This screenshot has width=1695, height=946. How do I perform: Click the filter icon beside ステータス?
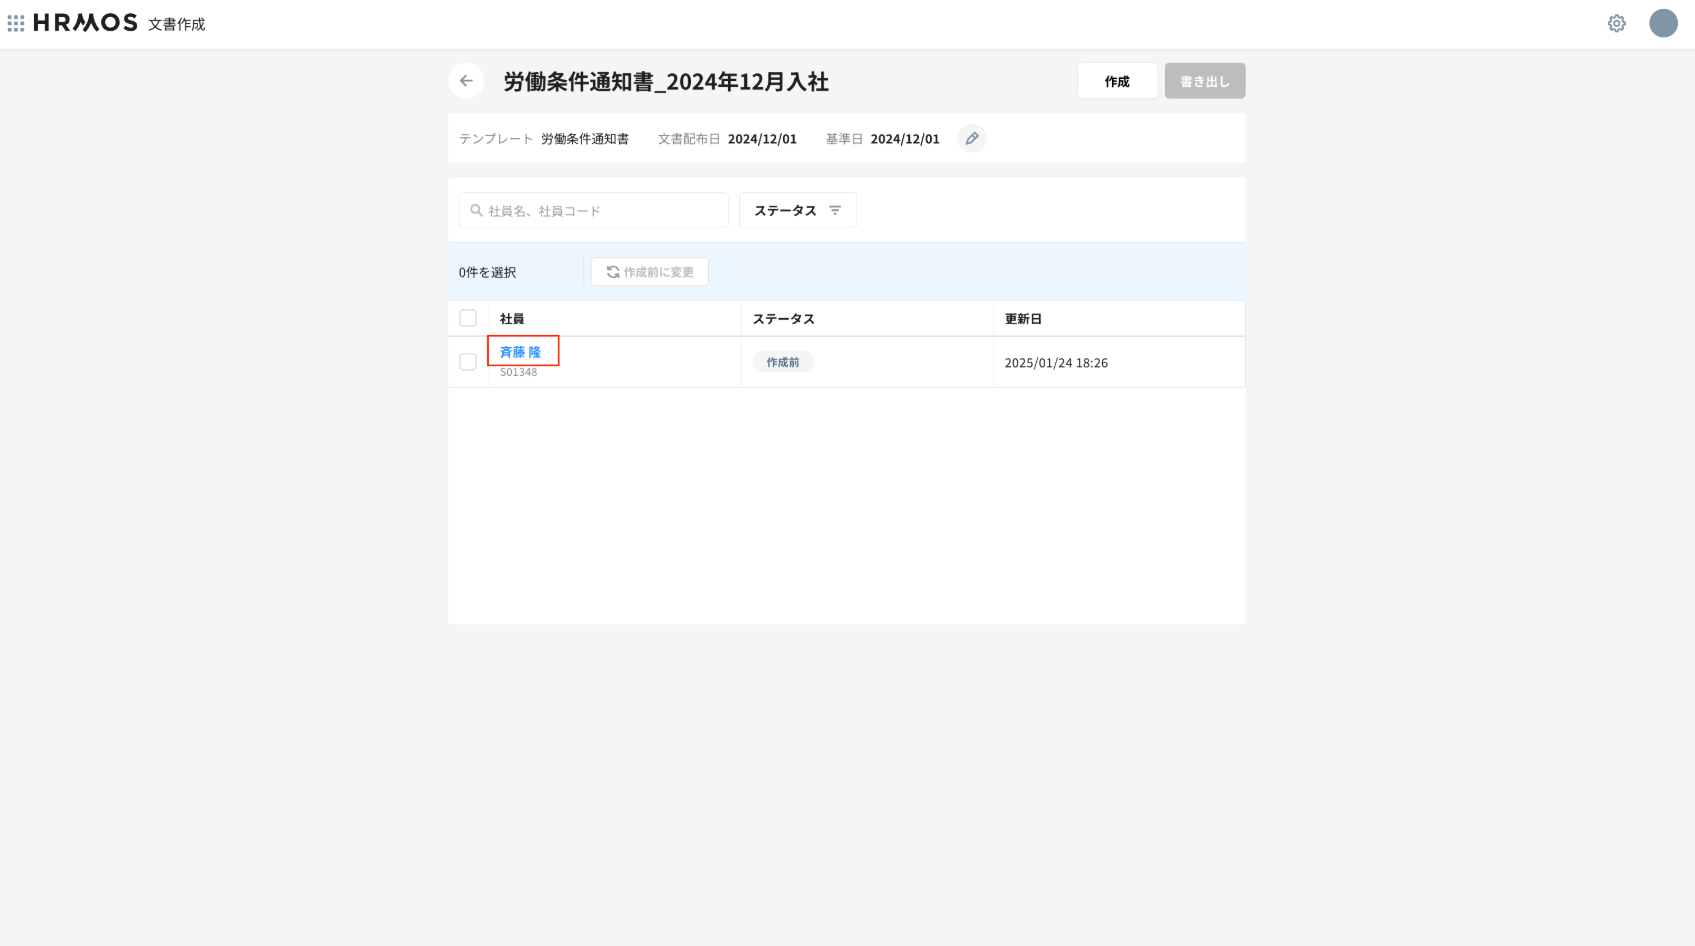pos(835,211)
